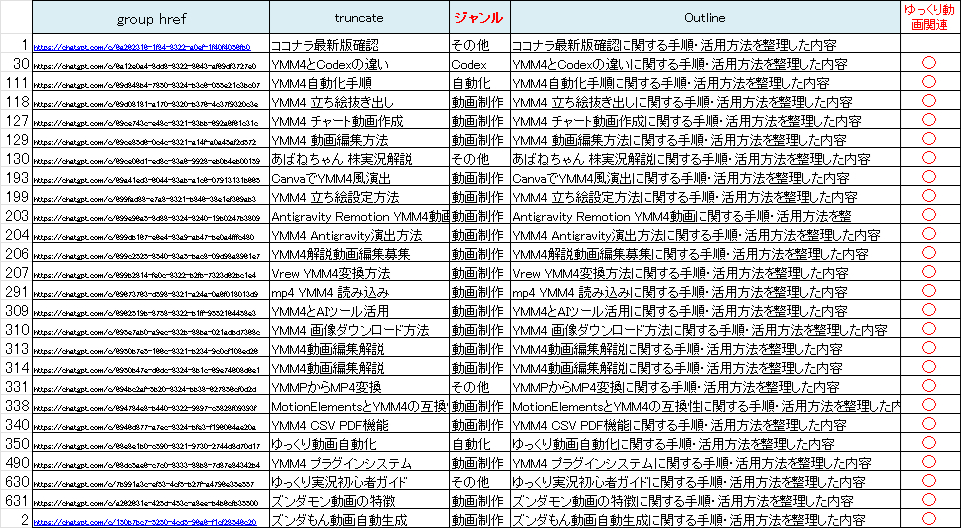Select cell 'YMM4自動化手順' in truncate column
This screenshot has width=961, height=528.
(359, 82)
